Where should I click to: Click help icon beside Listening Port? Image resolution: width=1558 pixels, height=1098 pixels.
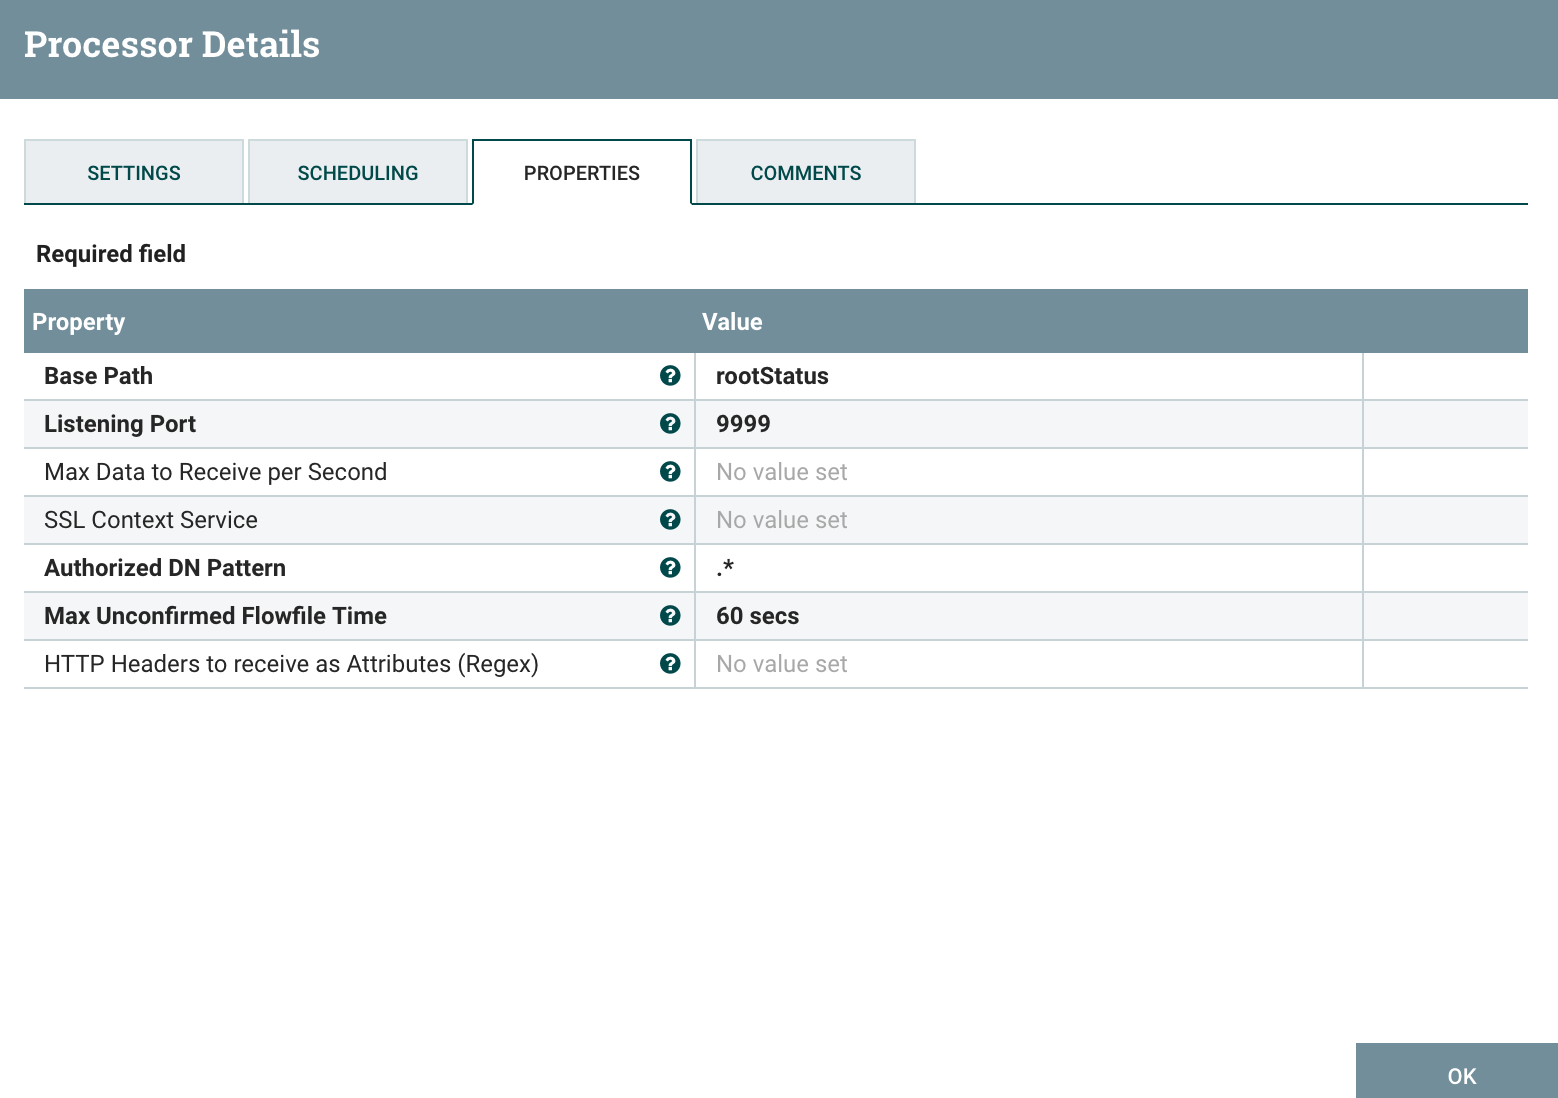click(x=670, y=424)
